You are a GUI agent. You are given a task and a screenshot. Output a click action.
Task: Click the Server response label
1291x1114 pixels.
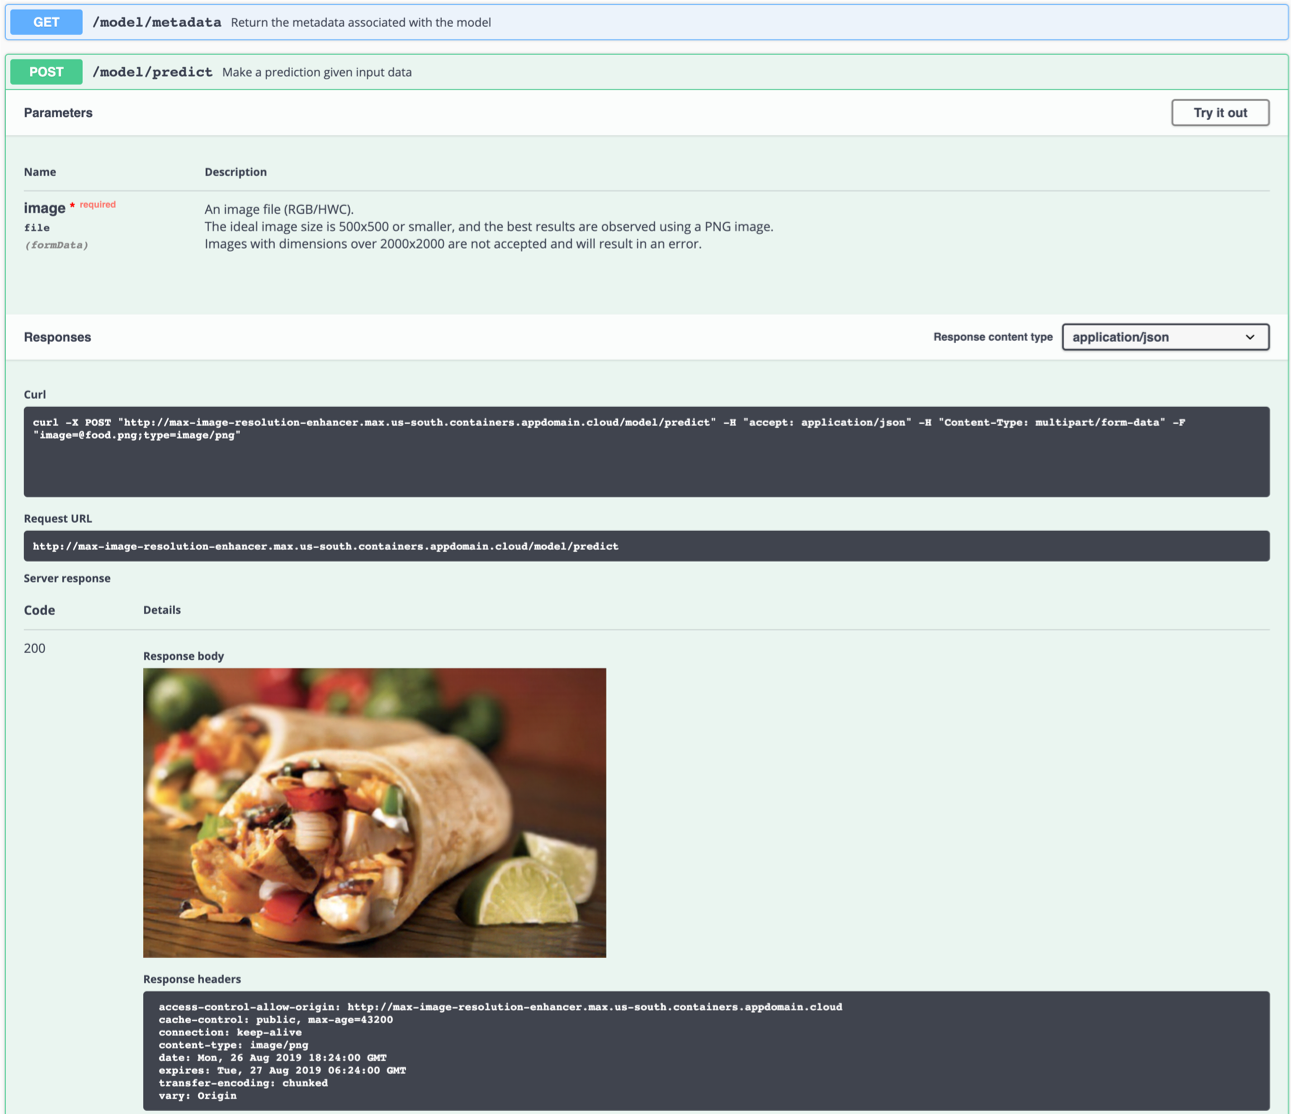[x=67, y=578]
